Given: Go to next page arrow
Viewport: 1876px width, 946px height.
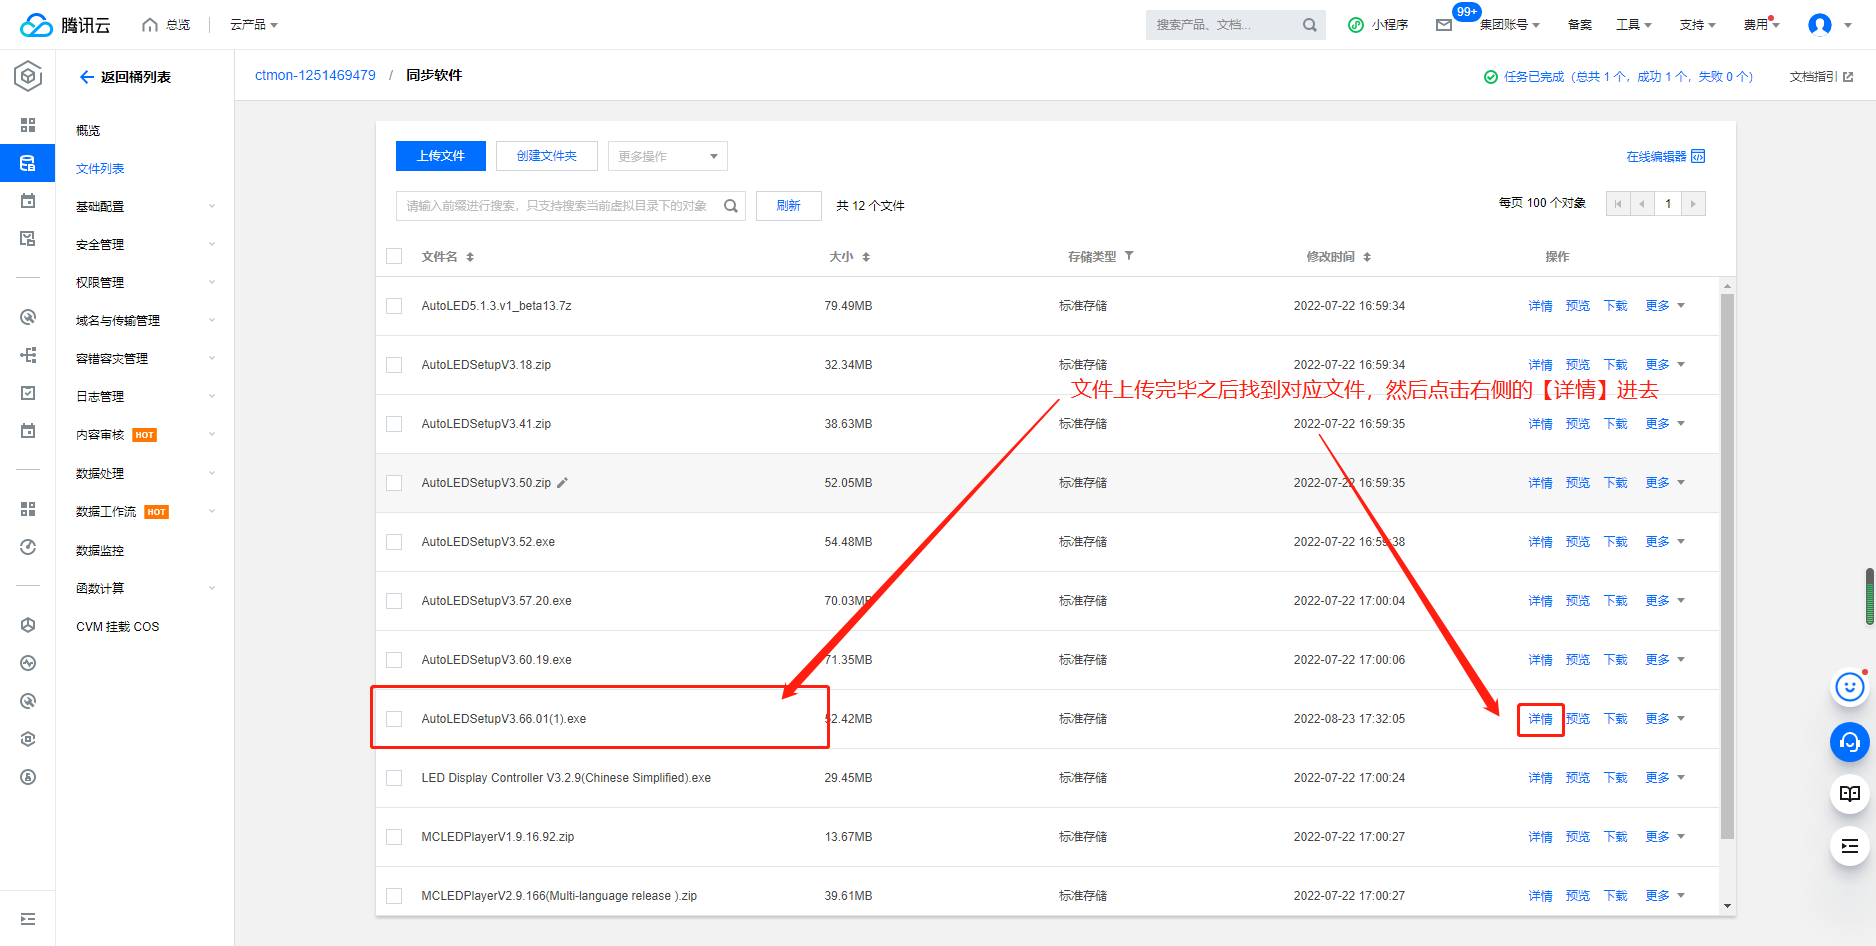Looking at the screenshot, I should pos(1693,204).
